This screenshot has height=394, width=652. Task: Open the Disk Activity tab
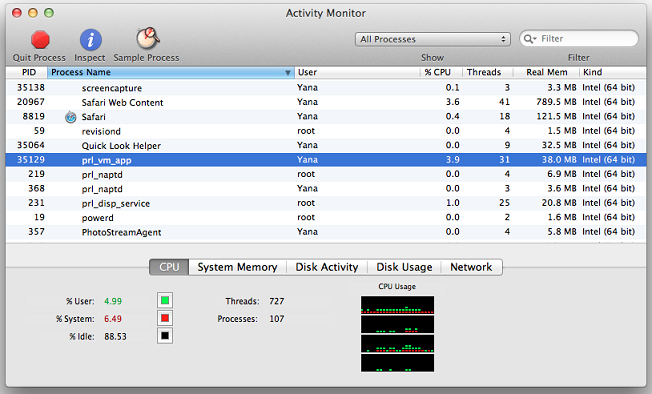coord(326,267)
